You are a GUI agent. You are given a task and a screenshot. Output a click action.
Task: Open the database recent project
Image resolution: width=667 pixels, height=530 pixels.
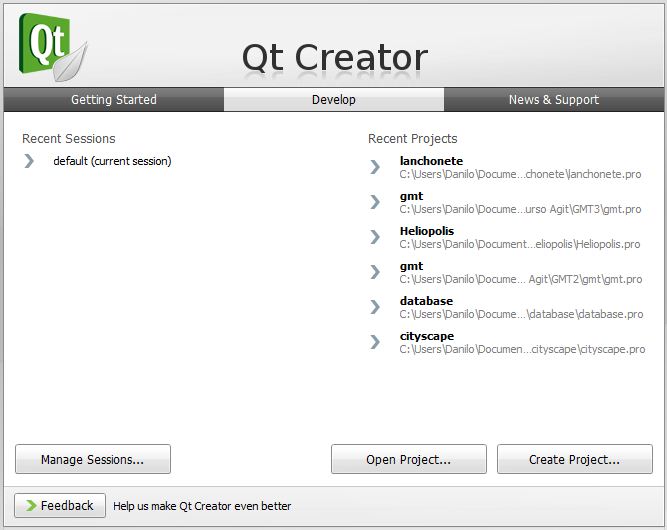[426, 301]
